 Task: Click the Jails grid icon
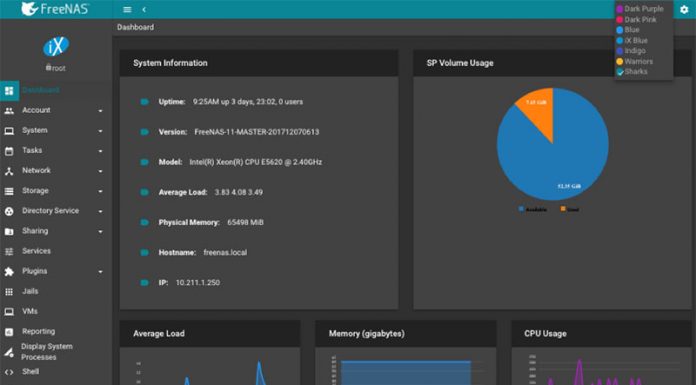point(9,292)
